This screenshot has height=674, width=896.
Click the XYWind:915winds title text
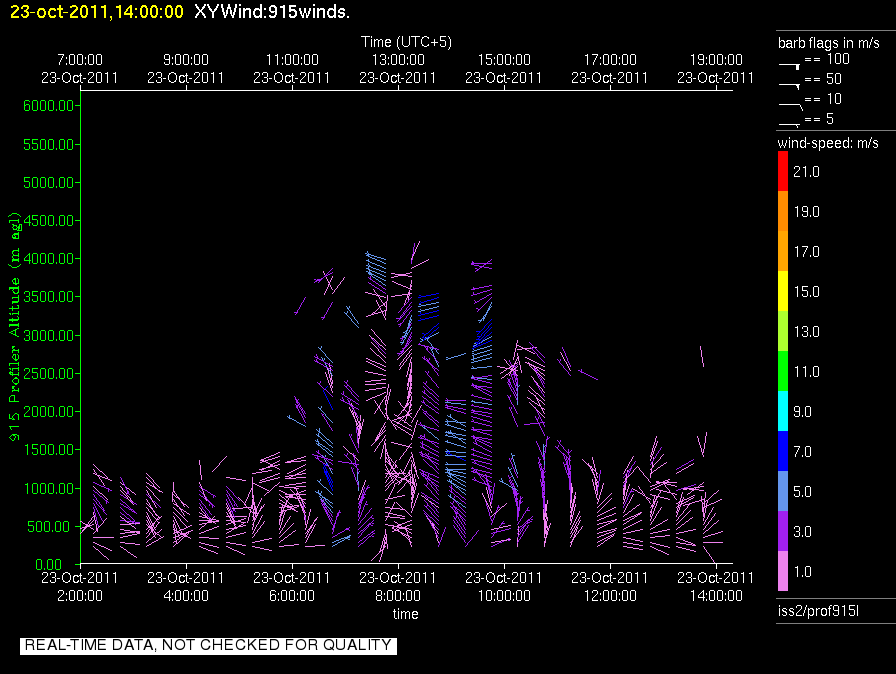[x=272, y=11]
